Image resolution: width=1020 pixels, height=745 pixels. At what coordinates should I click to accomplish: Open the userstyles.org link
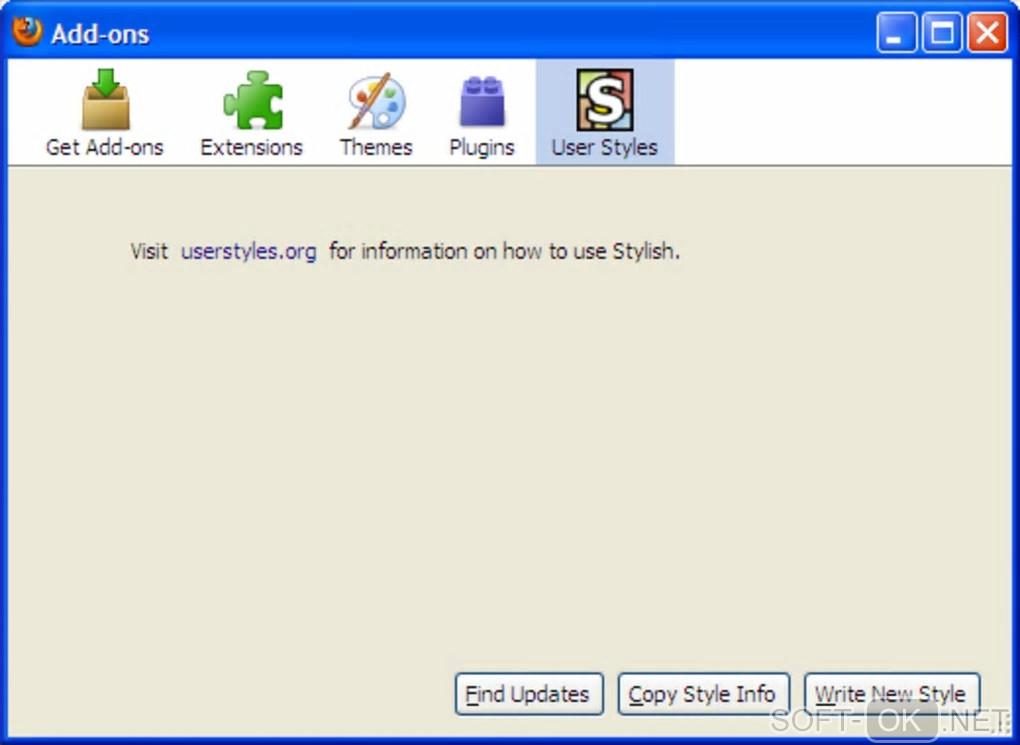coord(248,251)
